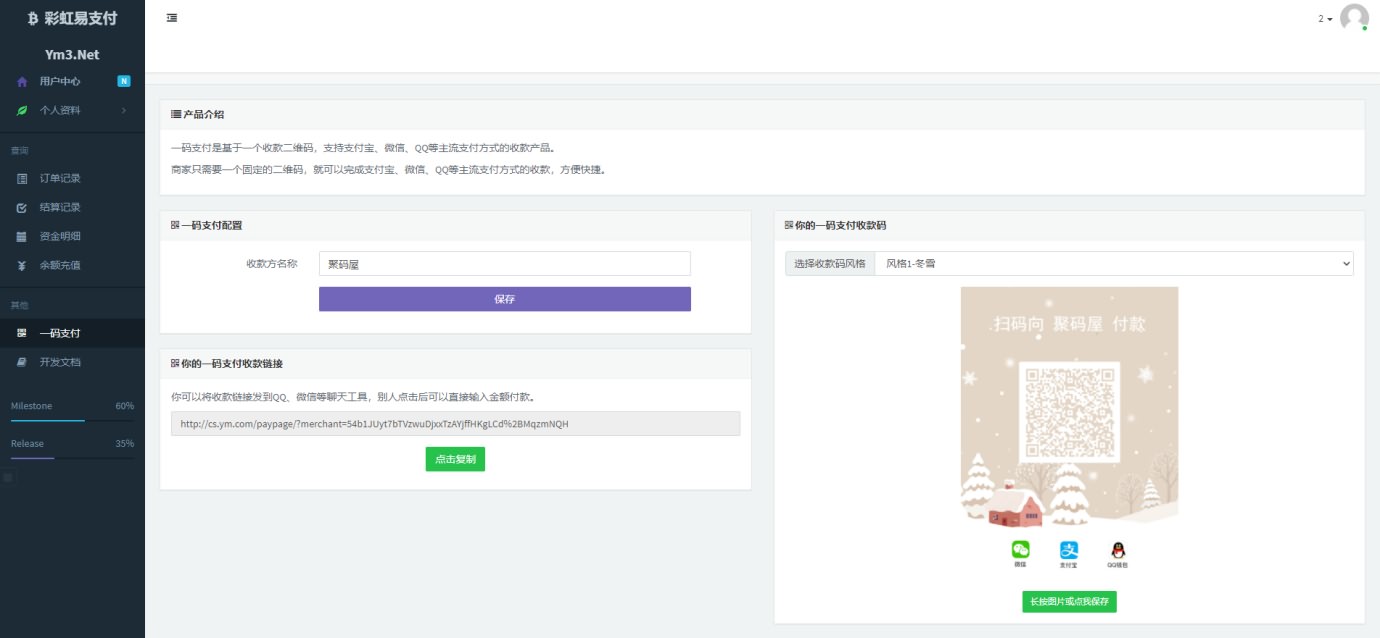Click the green 点击复制 button
The height and width of the screenshot is (638, 1380).
[455, 459]
